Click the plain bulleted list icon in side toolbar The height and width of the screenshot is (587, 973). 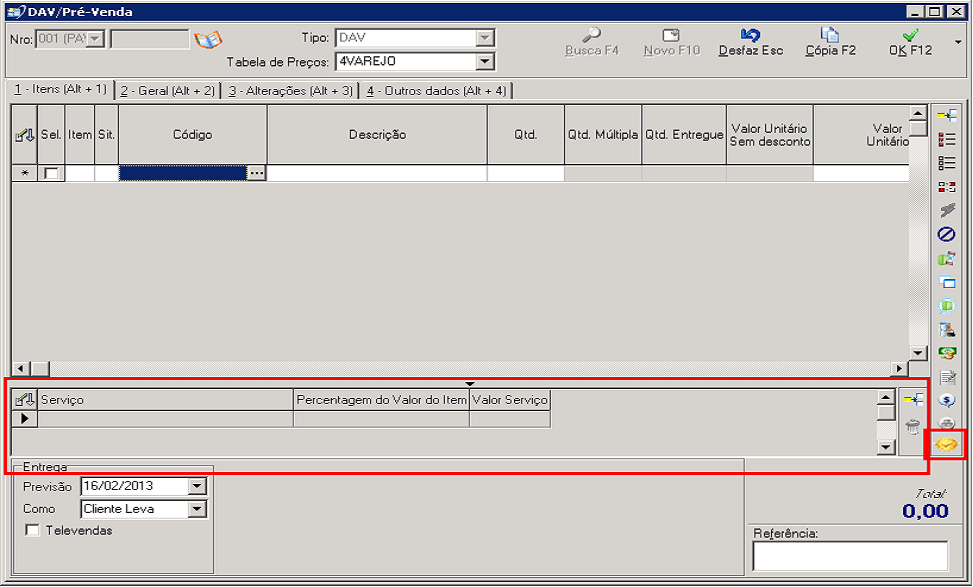point(946,163)
